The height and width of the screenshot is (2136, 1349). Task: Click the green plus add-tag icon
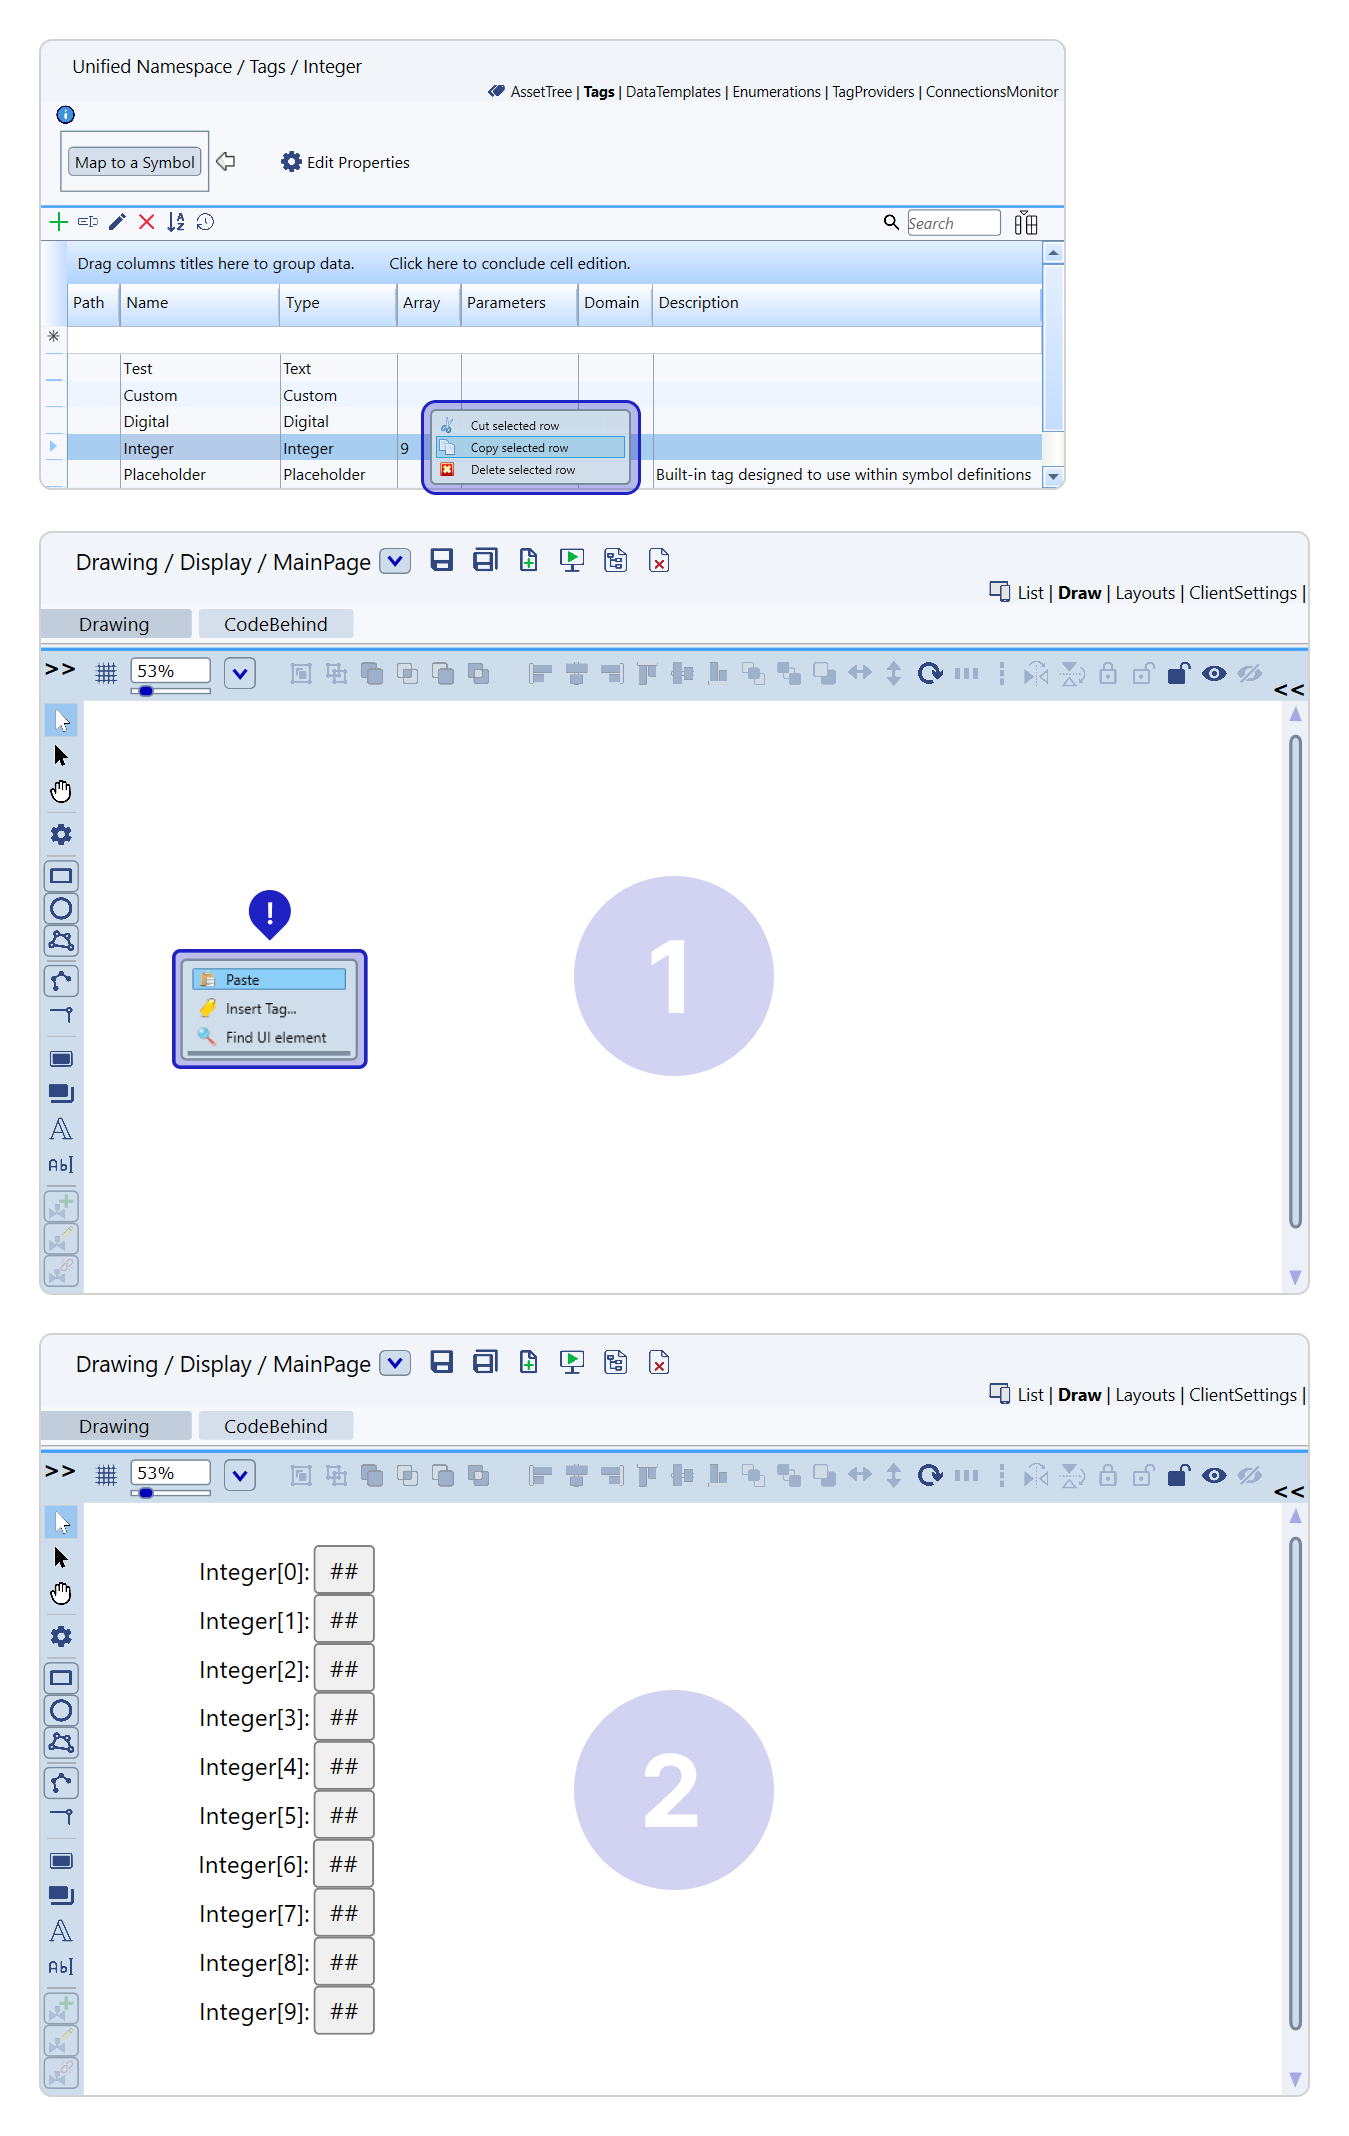point(59,222)
